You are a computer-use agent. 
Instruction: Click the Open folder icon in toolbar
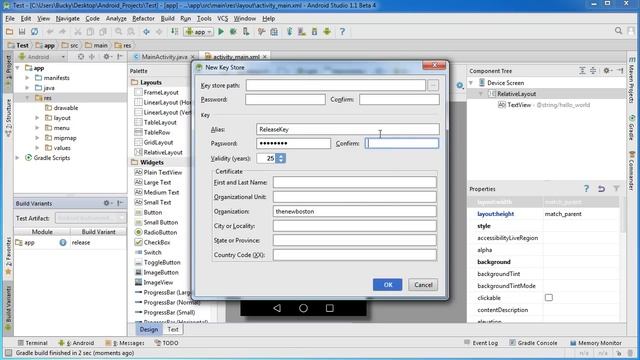[9, 31]
